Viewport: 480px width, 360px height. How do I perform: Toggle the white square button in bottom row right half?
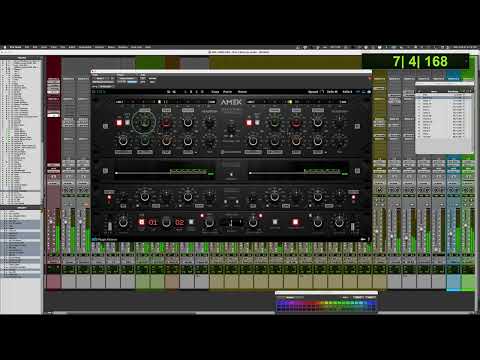275,222
